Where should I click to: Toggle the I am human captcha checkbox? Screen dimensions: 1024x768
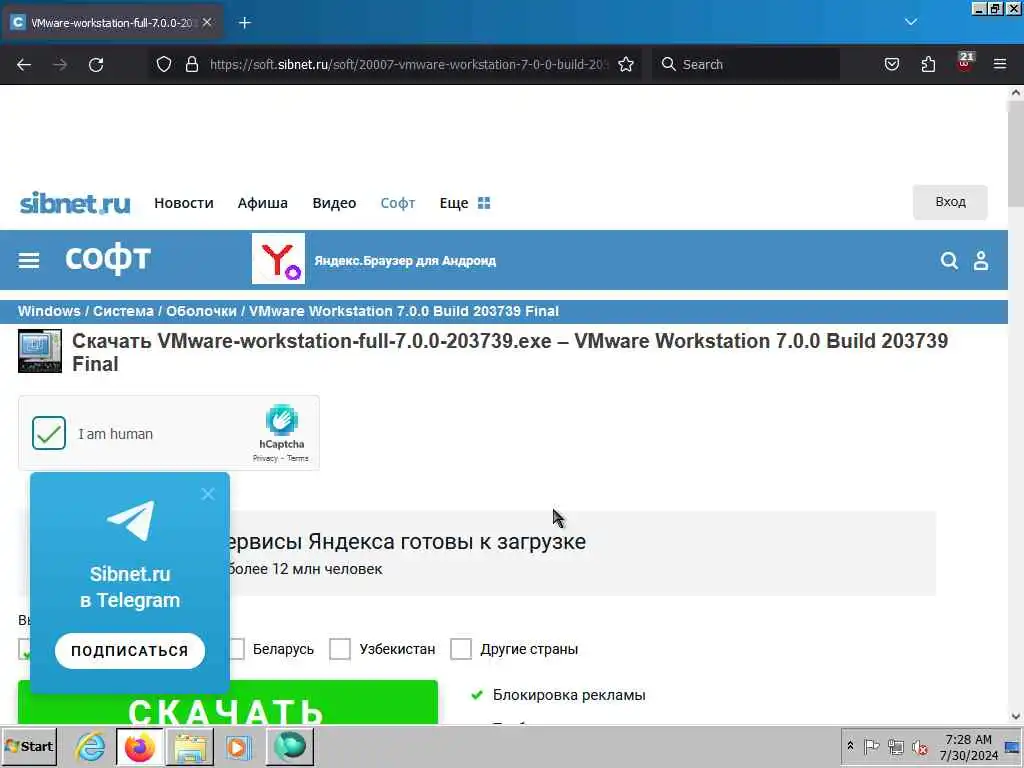(49, 433)
